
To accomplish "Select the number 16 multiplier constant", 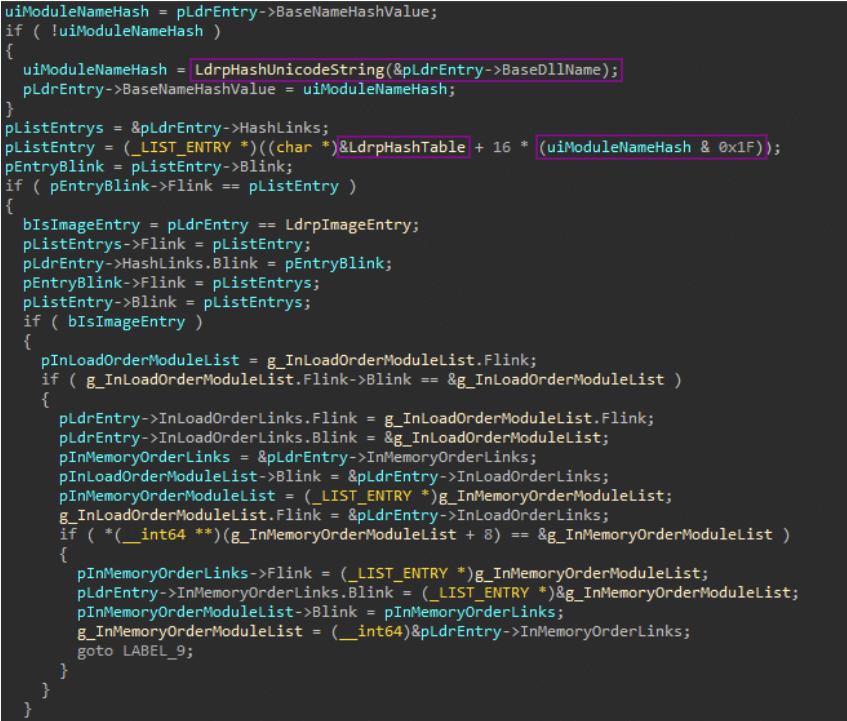I will click(502, 147).
